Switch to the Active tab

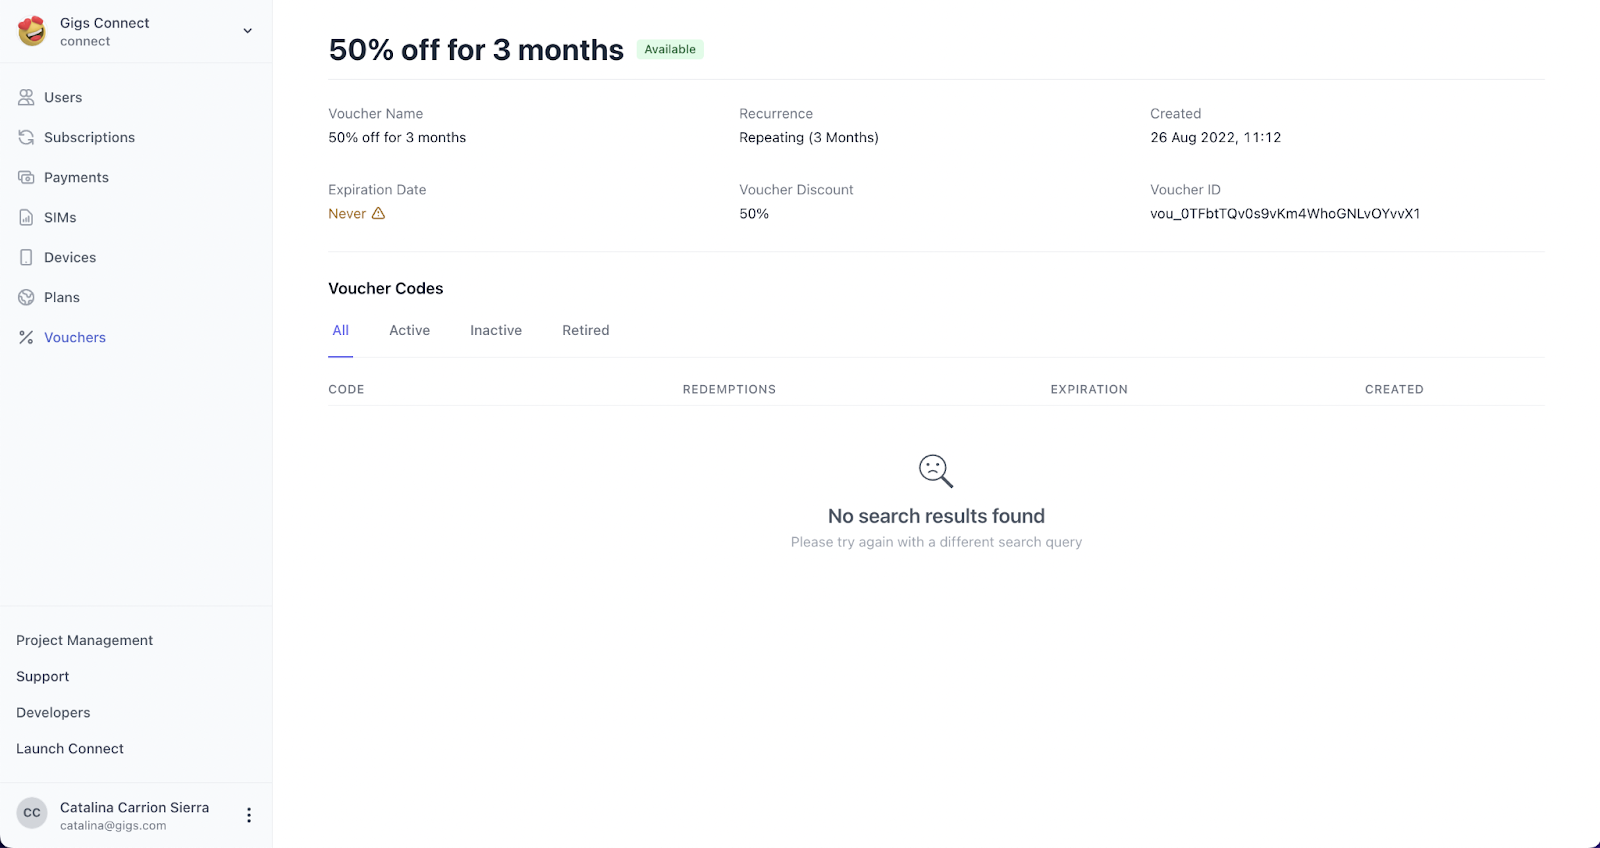click(410, 330)
